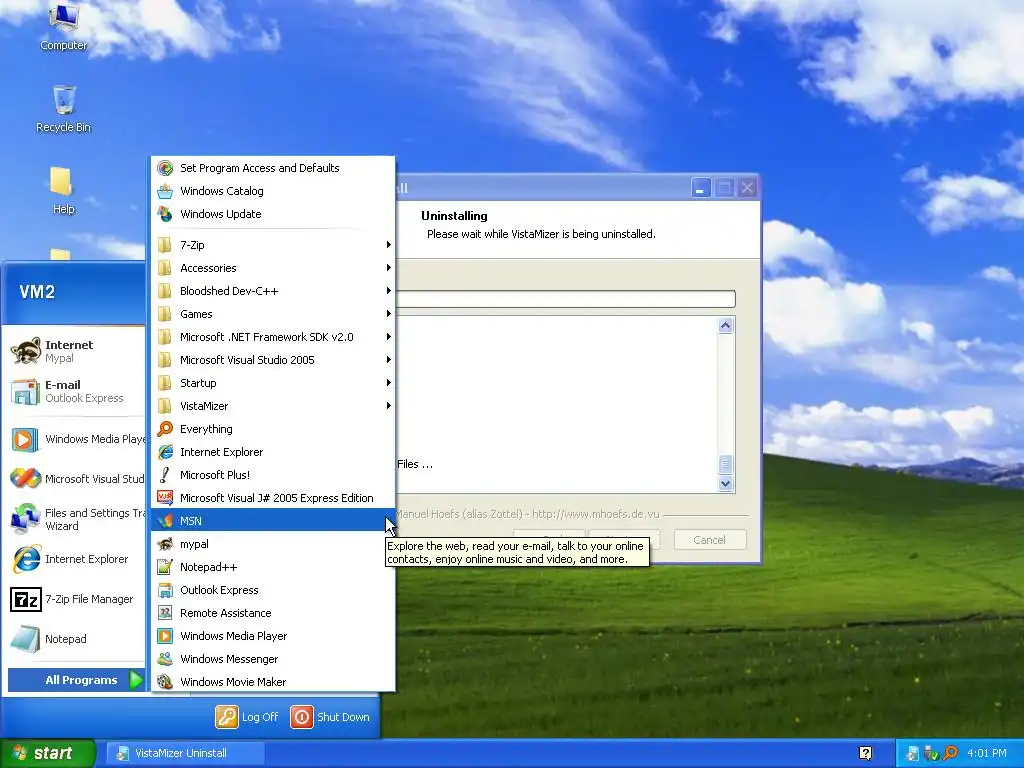Screen dimensions: 1024x768
Task: Expand Microsoft .NET Framework SDK v2.0 submenu
Action: tap(273, 337)
